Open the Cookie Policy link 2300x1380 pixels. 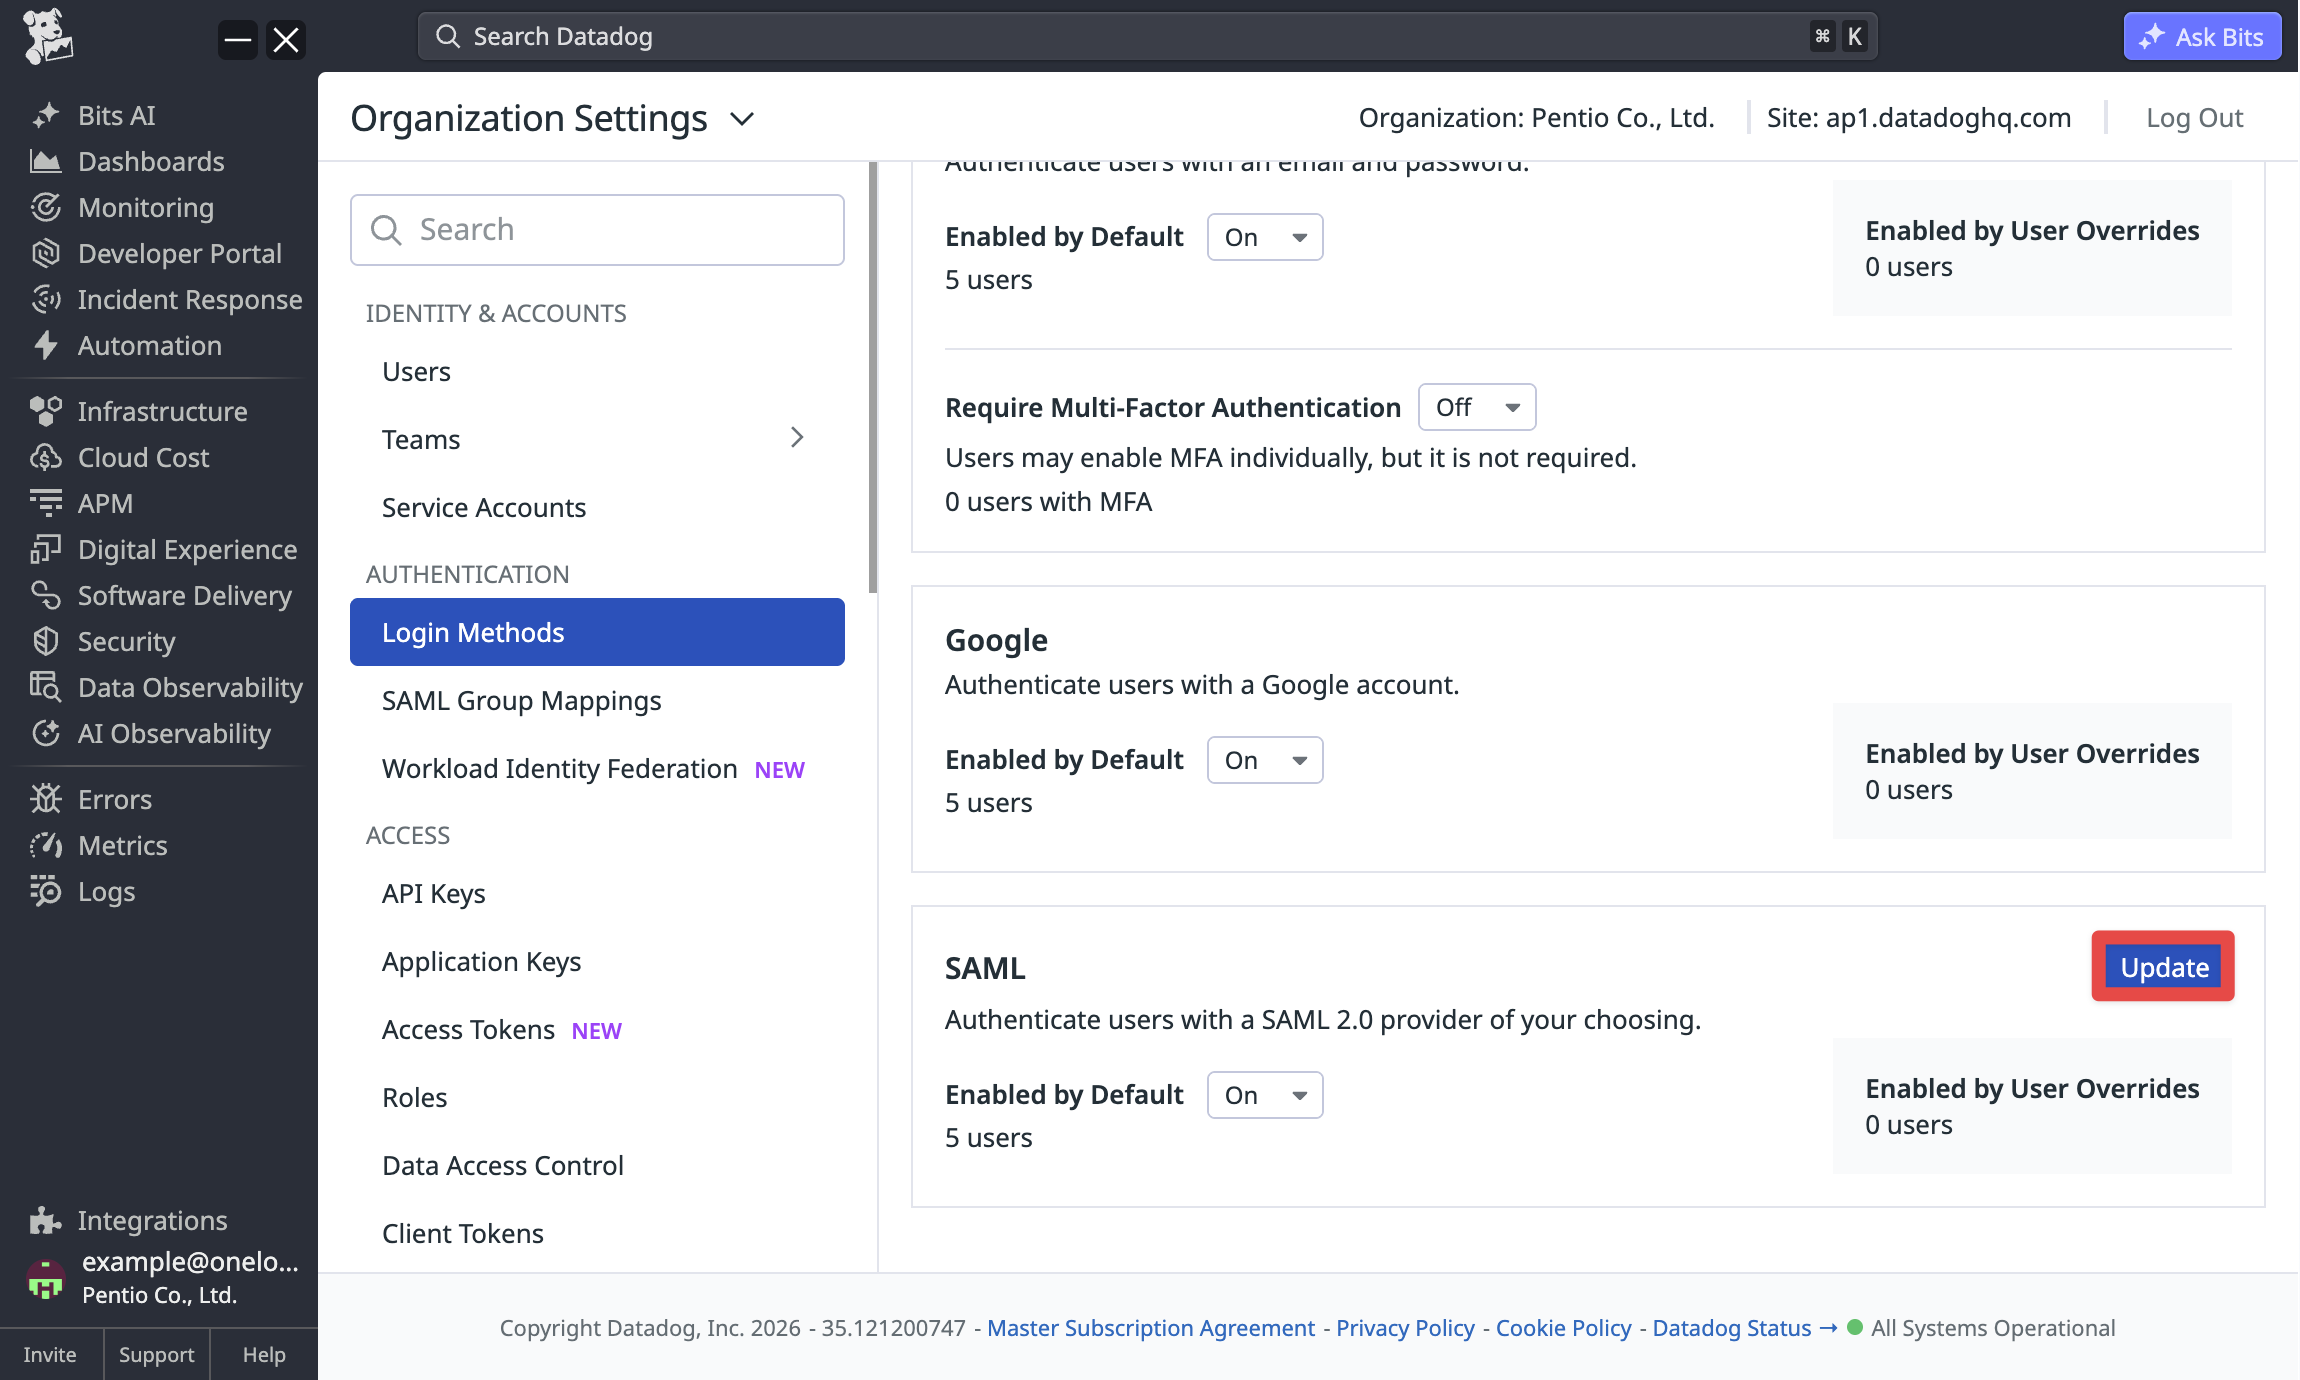point(1563,1328)
